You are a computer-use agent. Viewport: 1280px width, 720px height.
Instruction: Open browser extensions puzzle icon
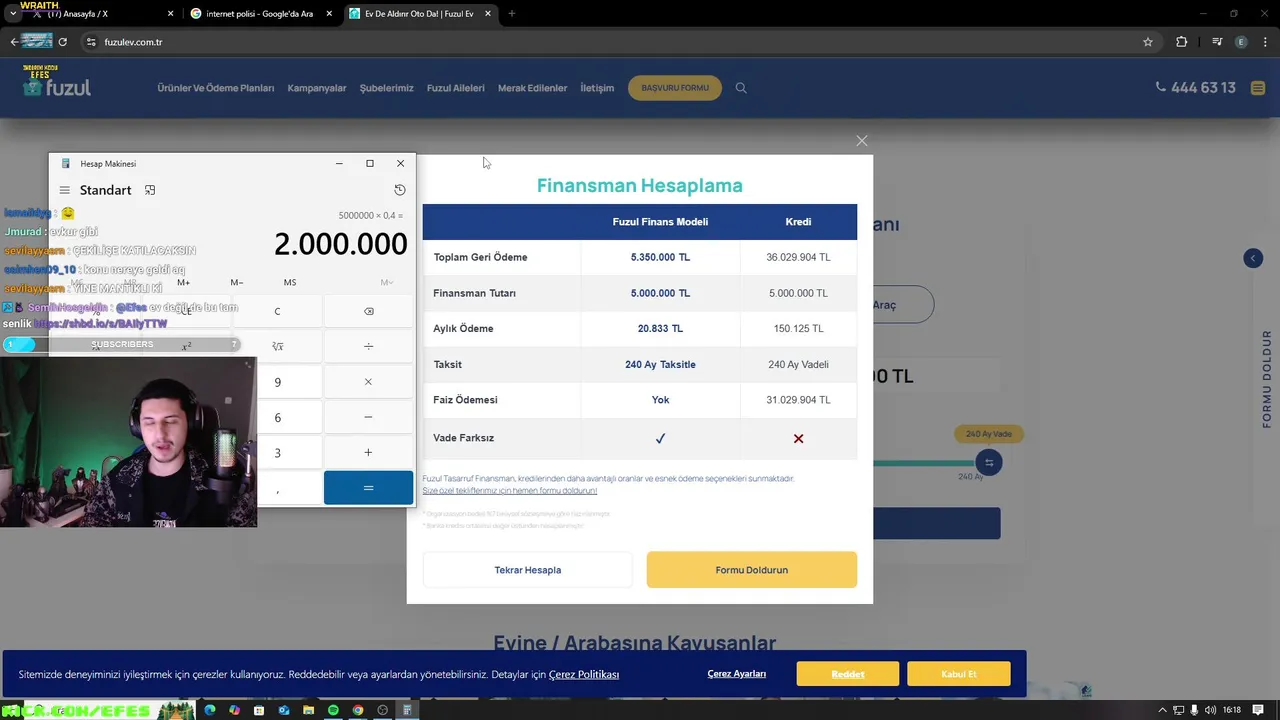(1182, 42)
